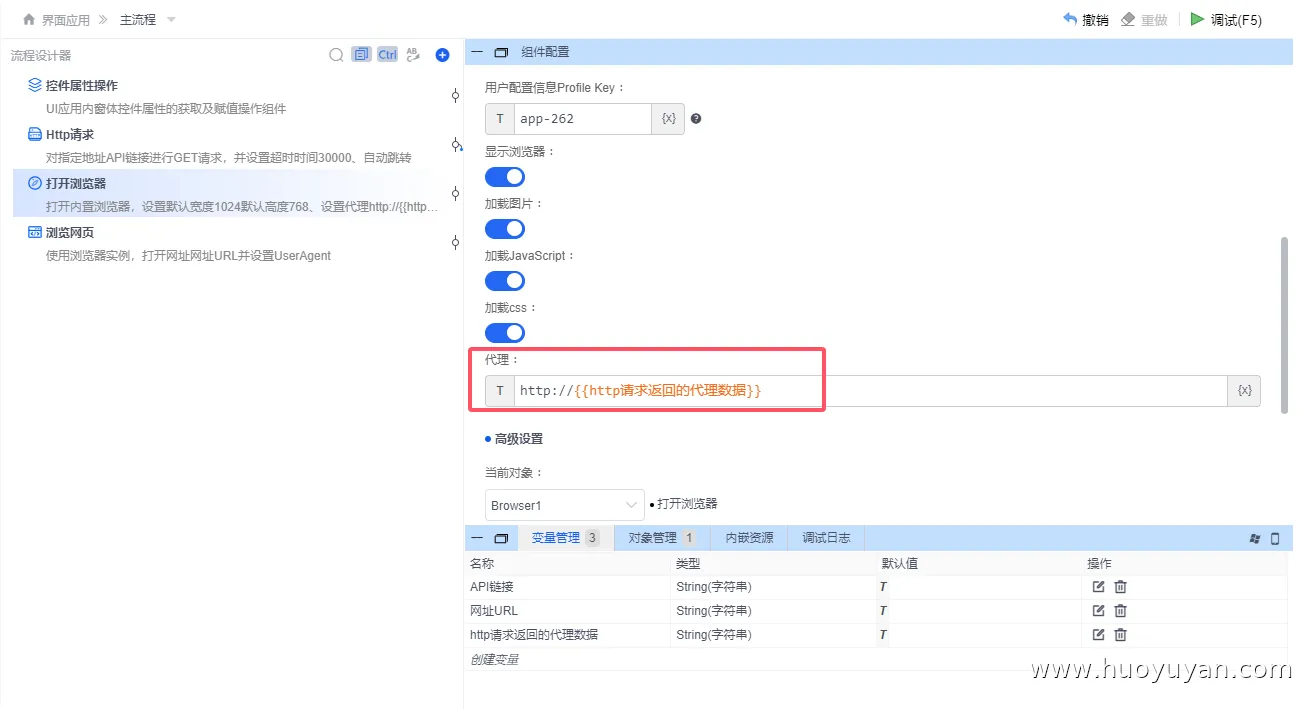Toggle the collapse-description icon in flow designer

(x=361, y=55)
